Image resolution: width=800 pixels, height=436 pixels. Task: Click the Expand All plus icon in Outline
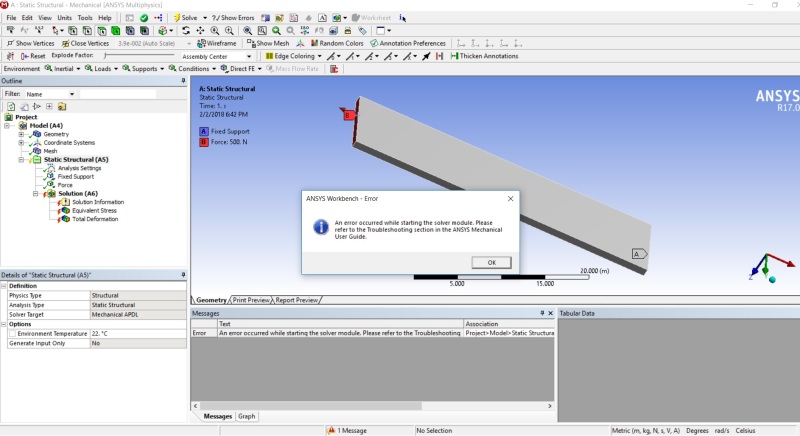click(49, 107)
